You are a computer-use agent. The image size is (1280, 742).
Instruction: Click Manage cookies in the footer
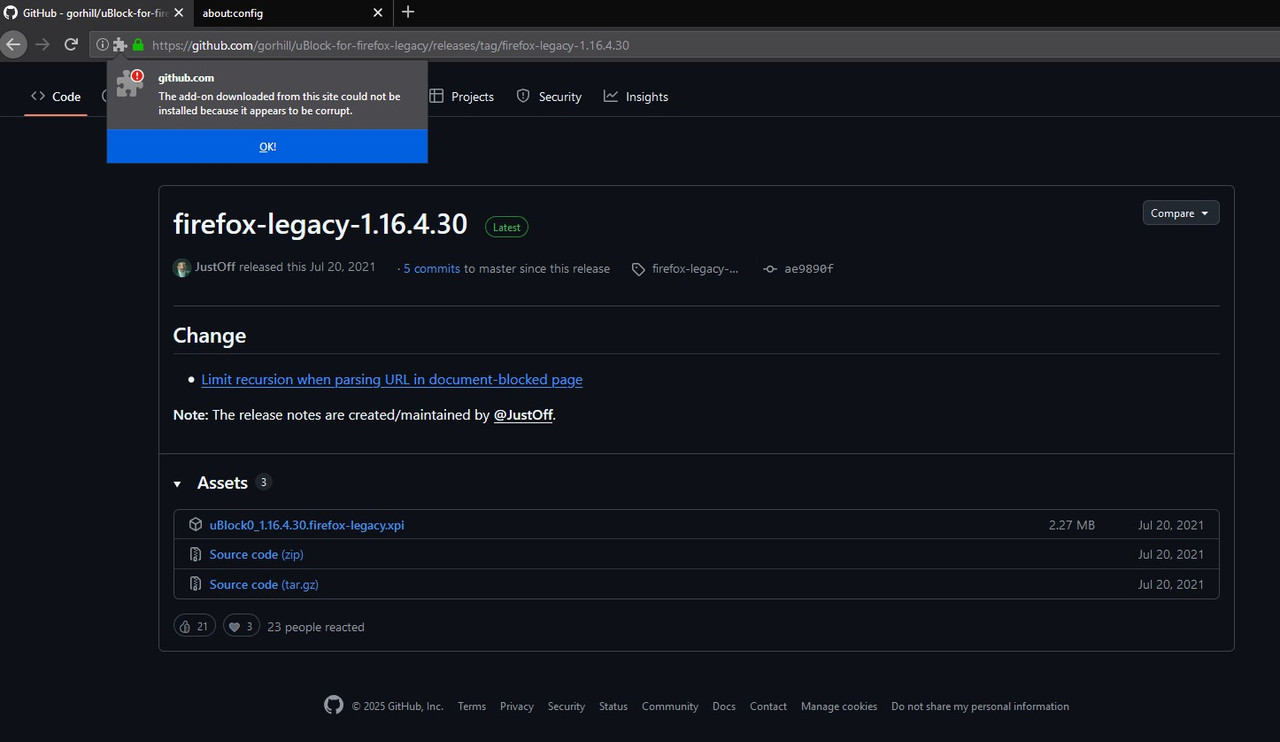coord(839,706)
